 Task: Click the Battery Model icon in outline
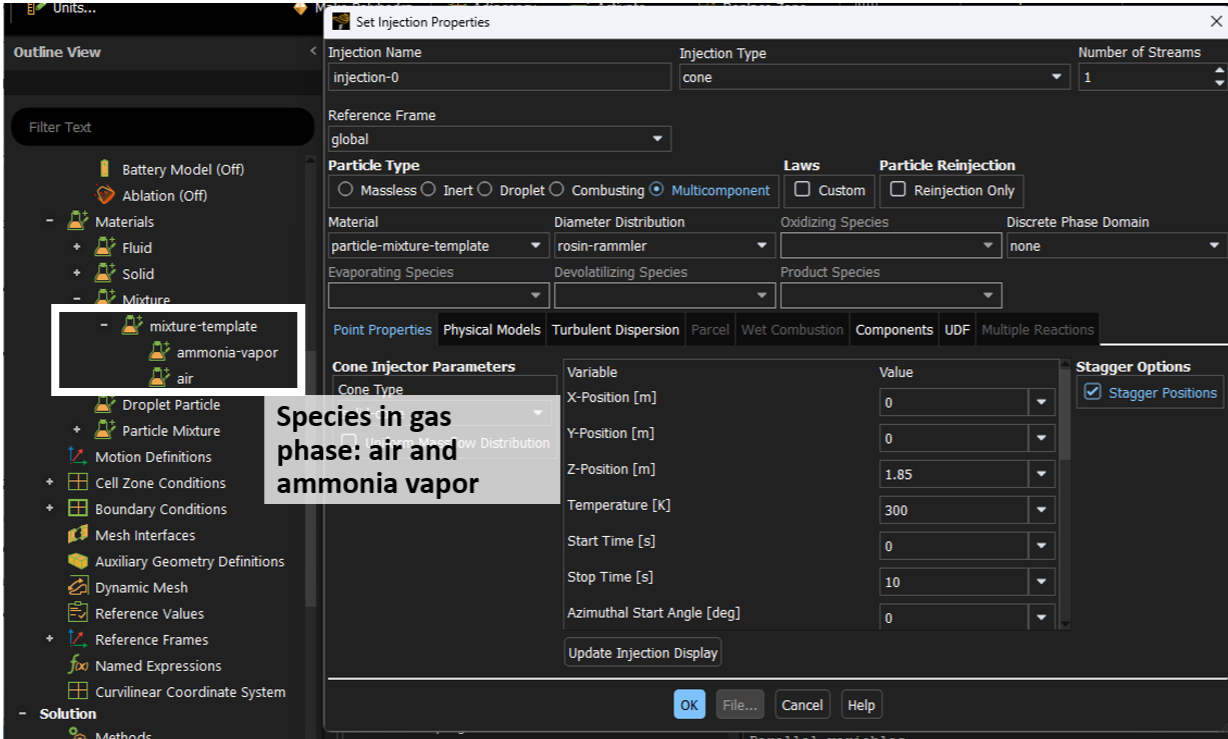pos(105,169)
